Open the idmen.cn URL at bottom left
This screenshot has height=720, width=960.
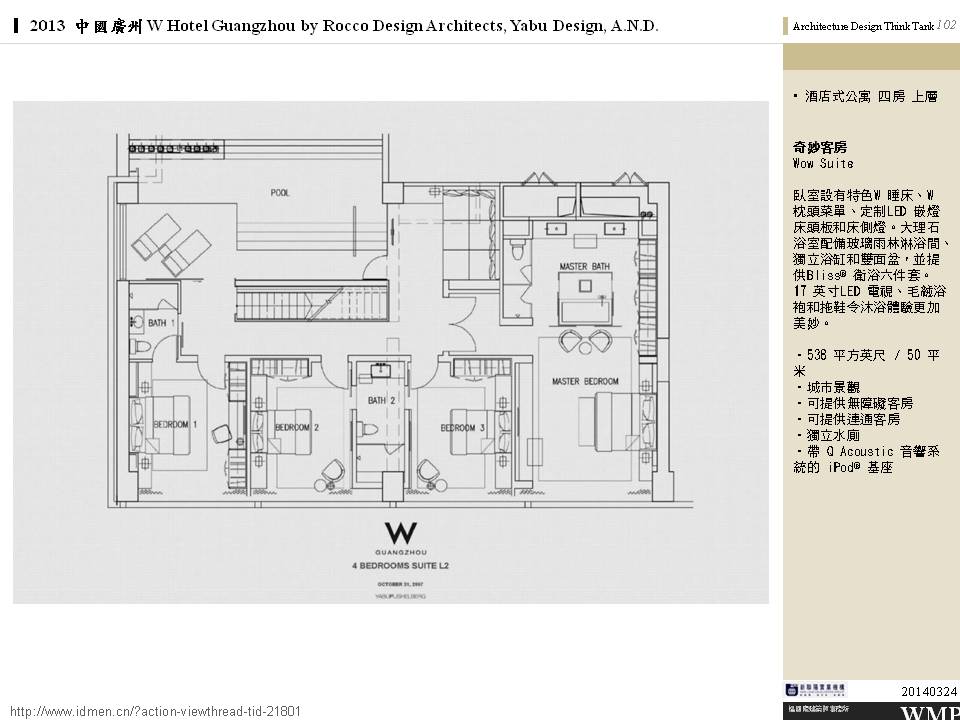click(155, 711)
